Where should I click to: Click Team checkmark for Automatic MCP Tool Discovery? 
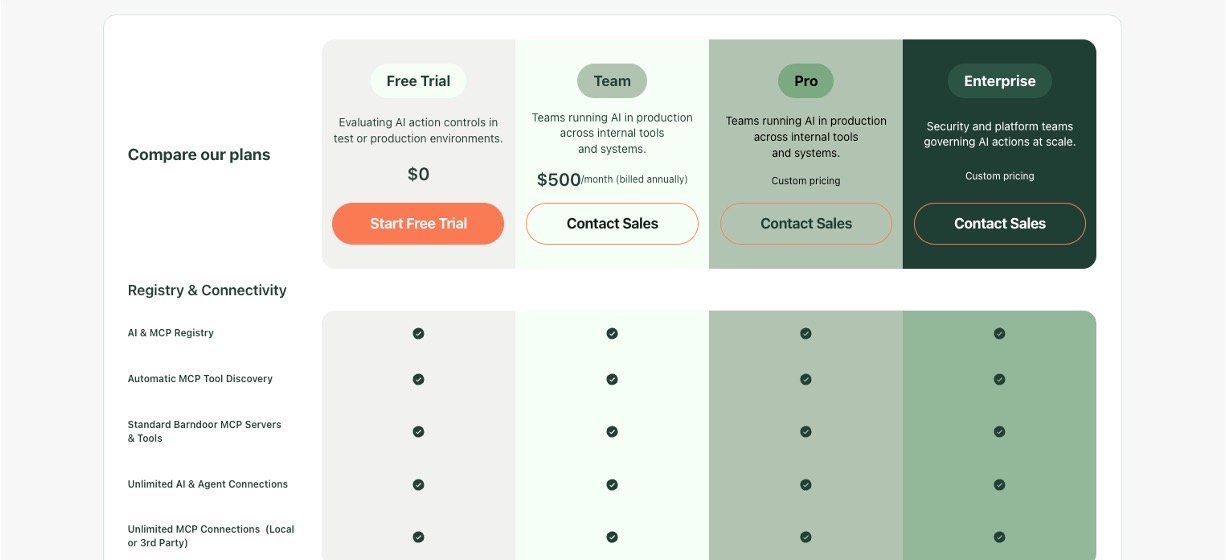tap(612, 380)
